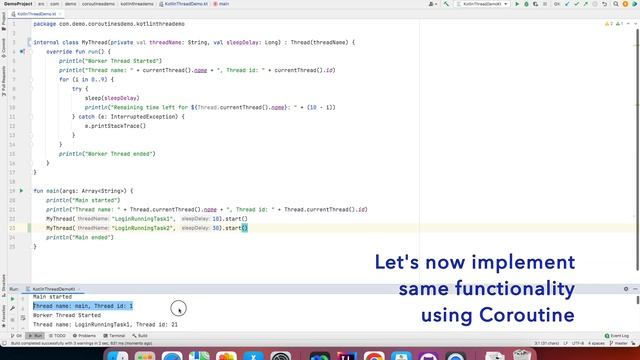Collapse the try block fold marker on line 8
Viewport: 640px width, 360px height.
point(31,89)
